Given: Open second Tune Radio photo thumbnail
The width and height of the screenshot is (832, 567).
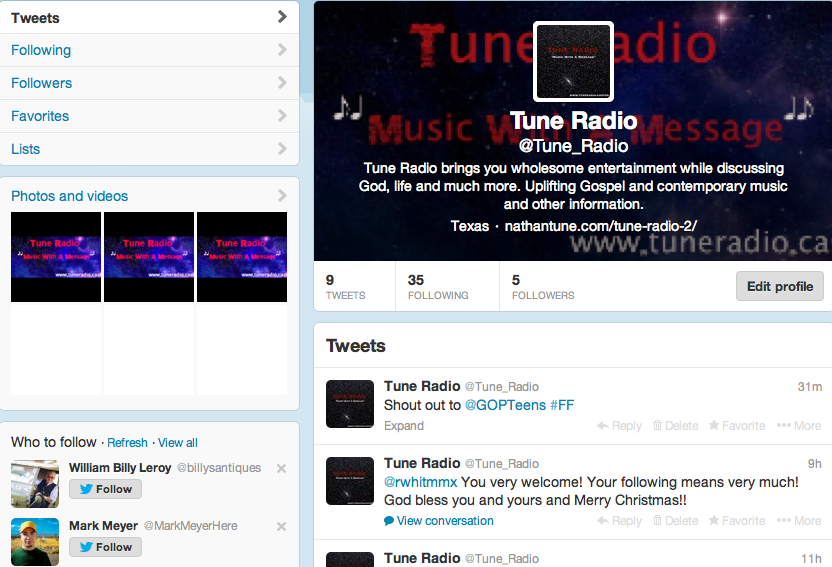Looking at the screenshot, I should coord(149,257).
